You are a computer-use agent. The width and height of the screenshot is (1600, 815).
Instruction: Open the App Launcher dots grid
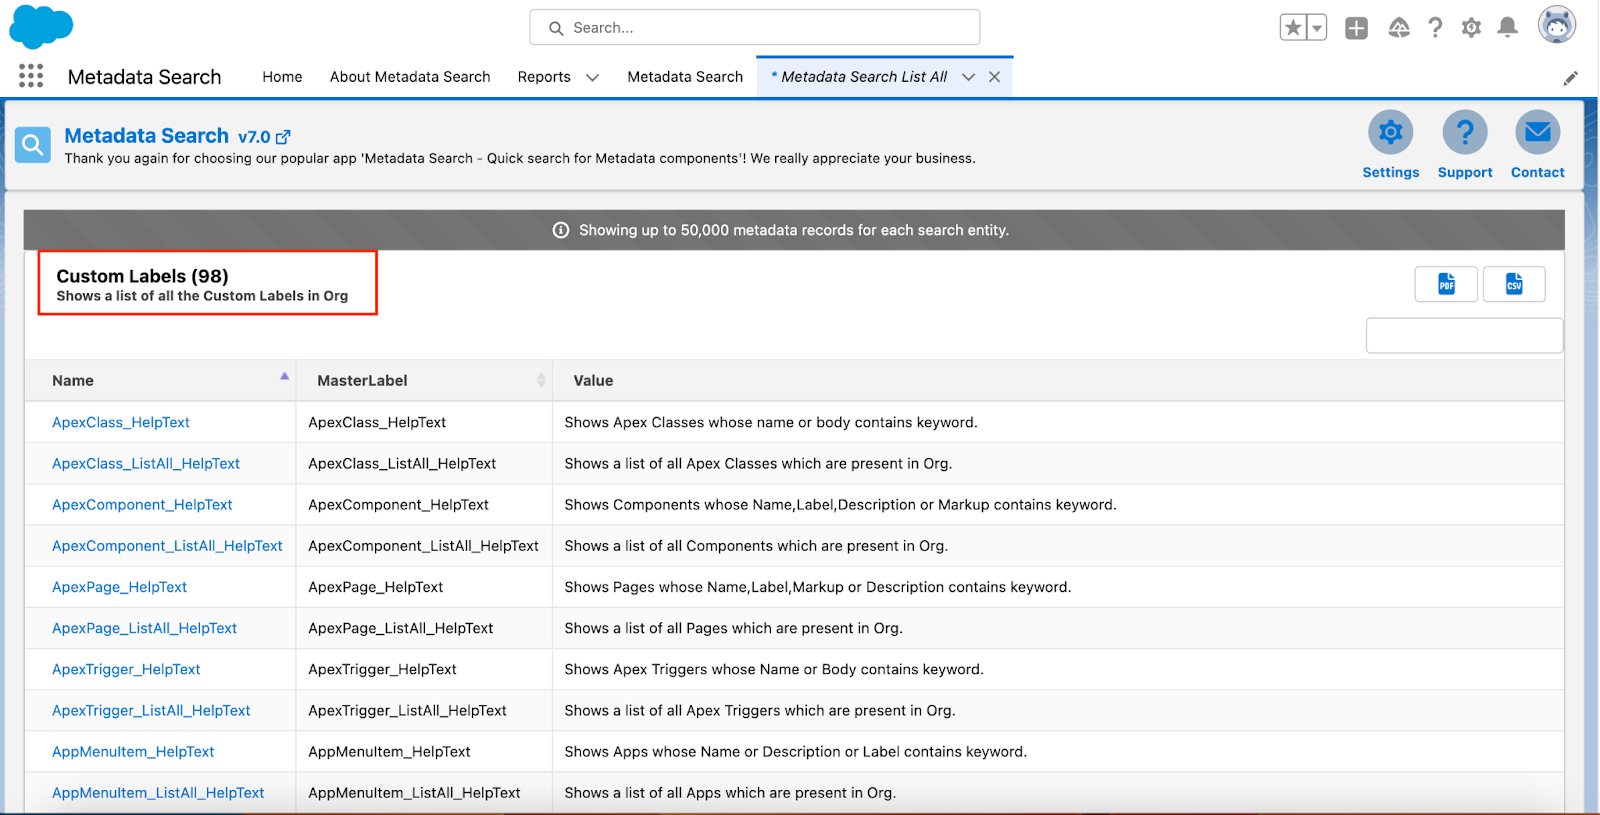tap(31, 76)
